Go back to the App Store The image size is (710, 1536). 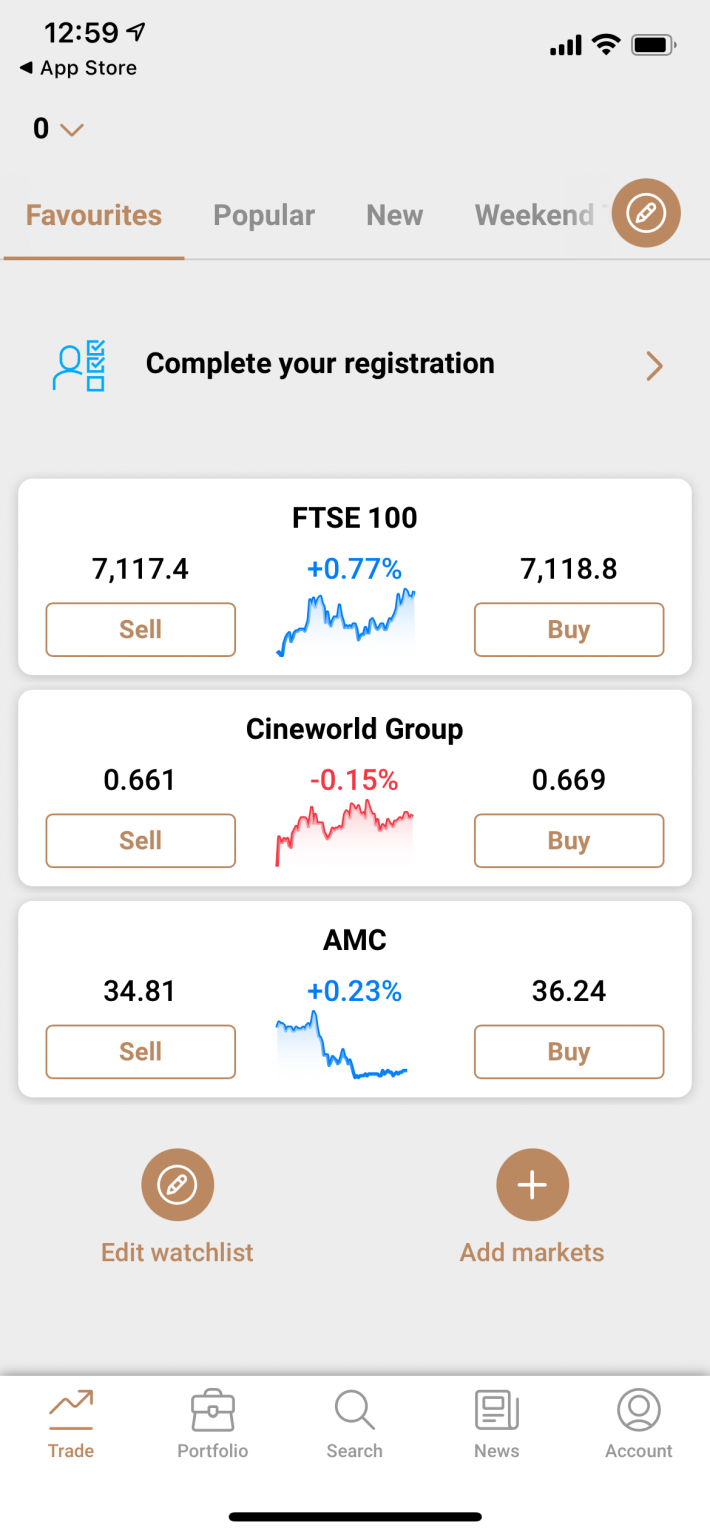click(76, 67)
